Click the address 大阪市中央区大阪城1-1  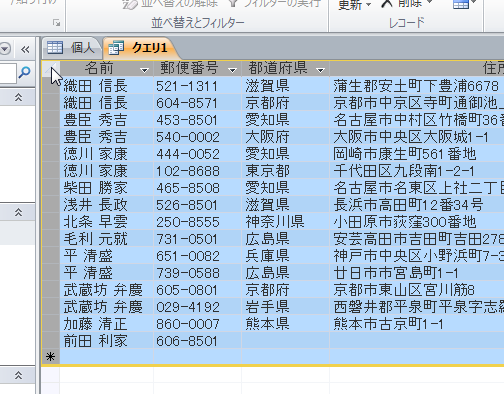point(417,137)
